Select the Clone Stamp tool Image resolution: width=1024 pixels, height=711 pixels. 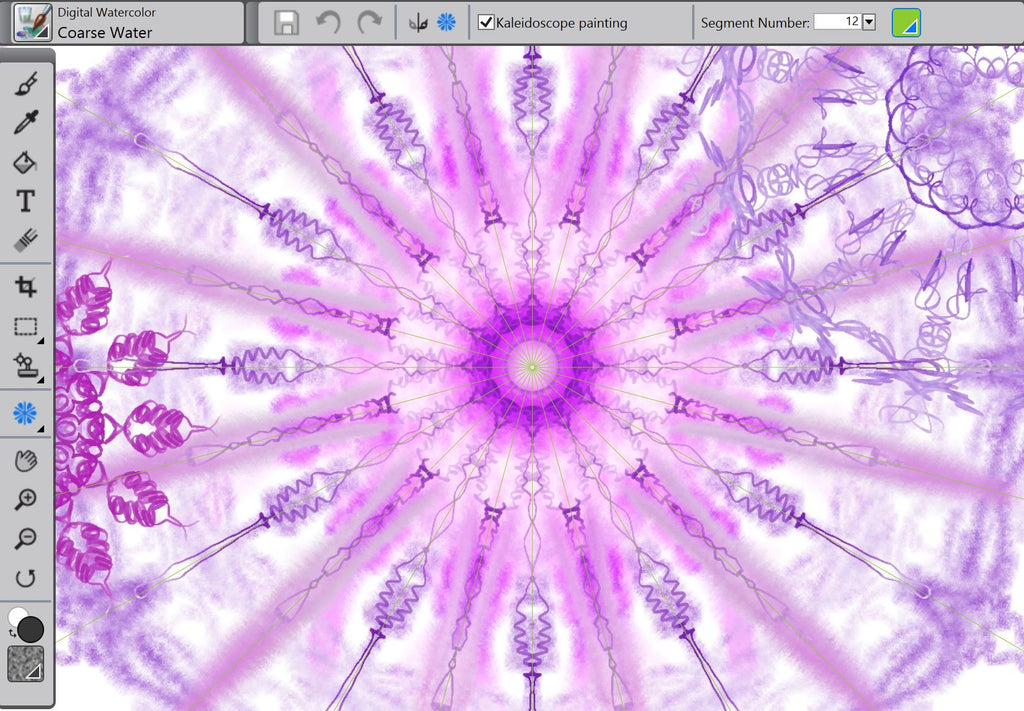[26, 366]
